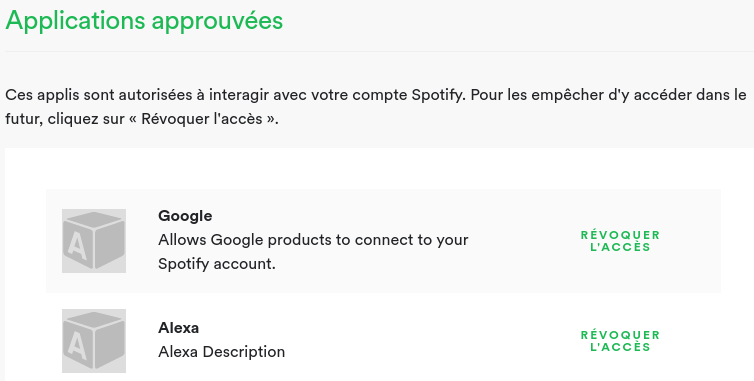Click the "Applications approuvées" heading
The image size is (754, 381).
(x=144, y=21)
